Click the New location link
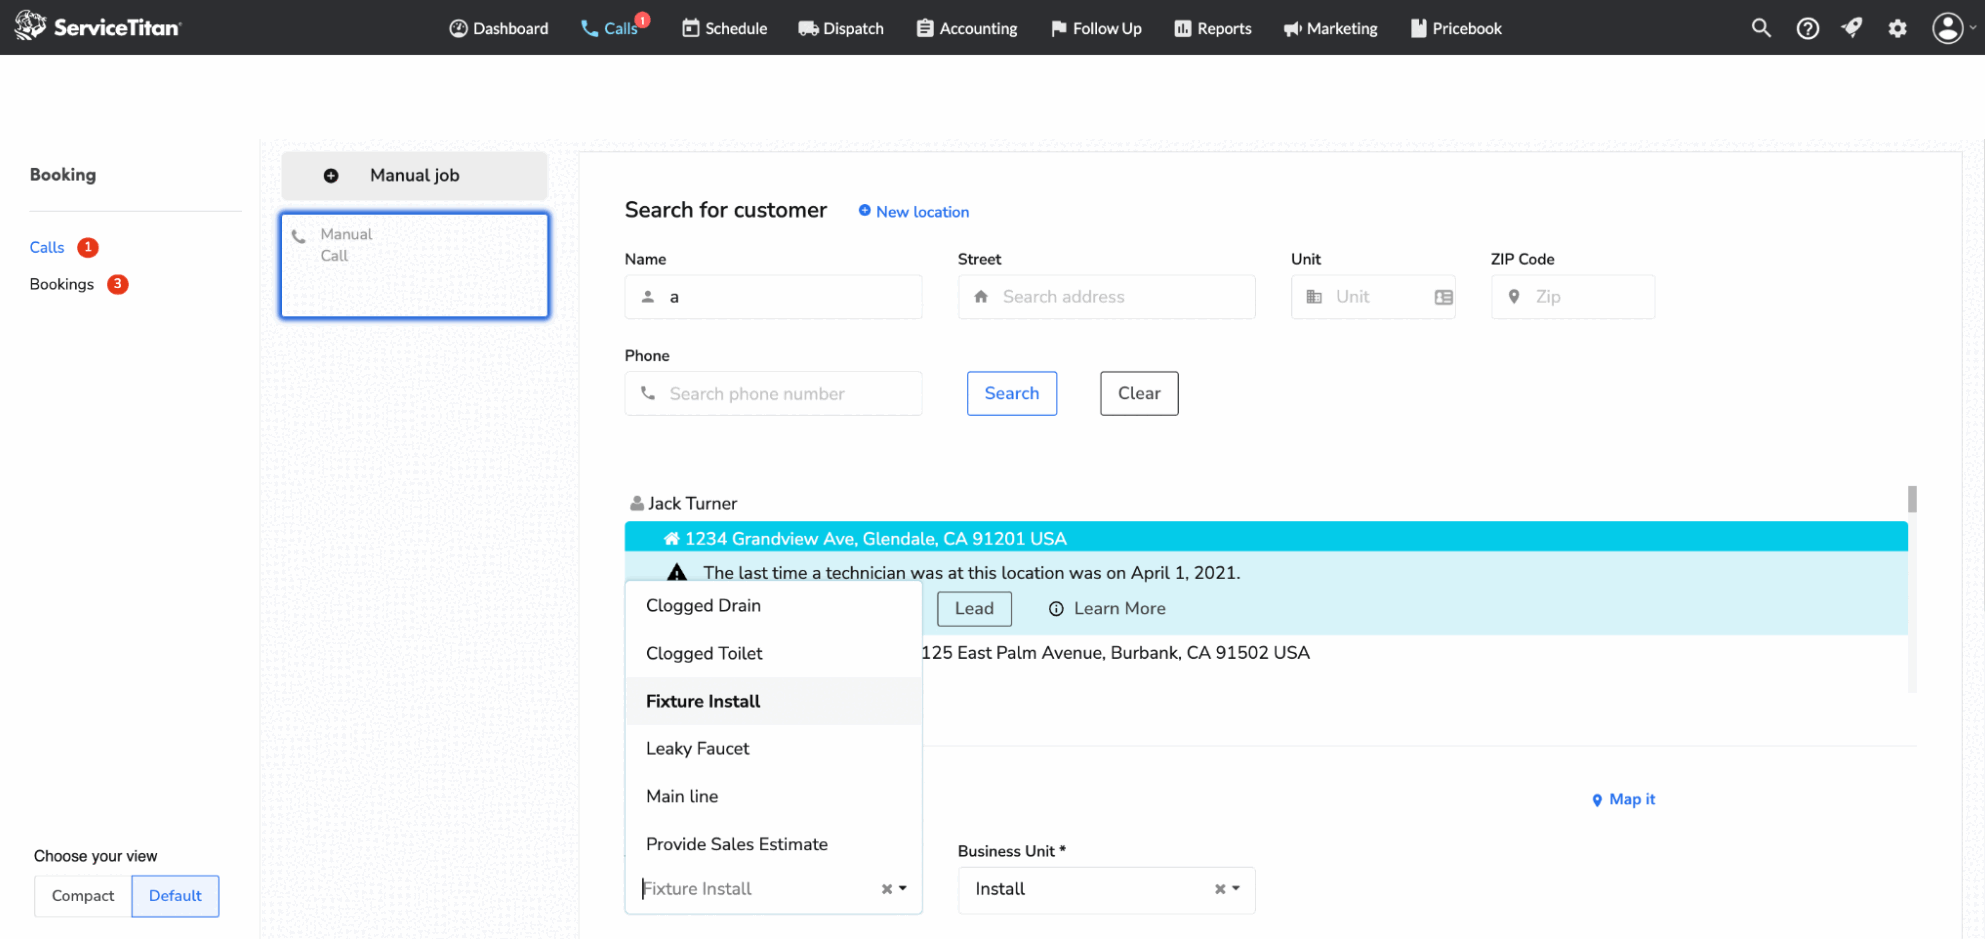This screenshot has height=939, width=1985. (912, 211)
